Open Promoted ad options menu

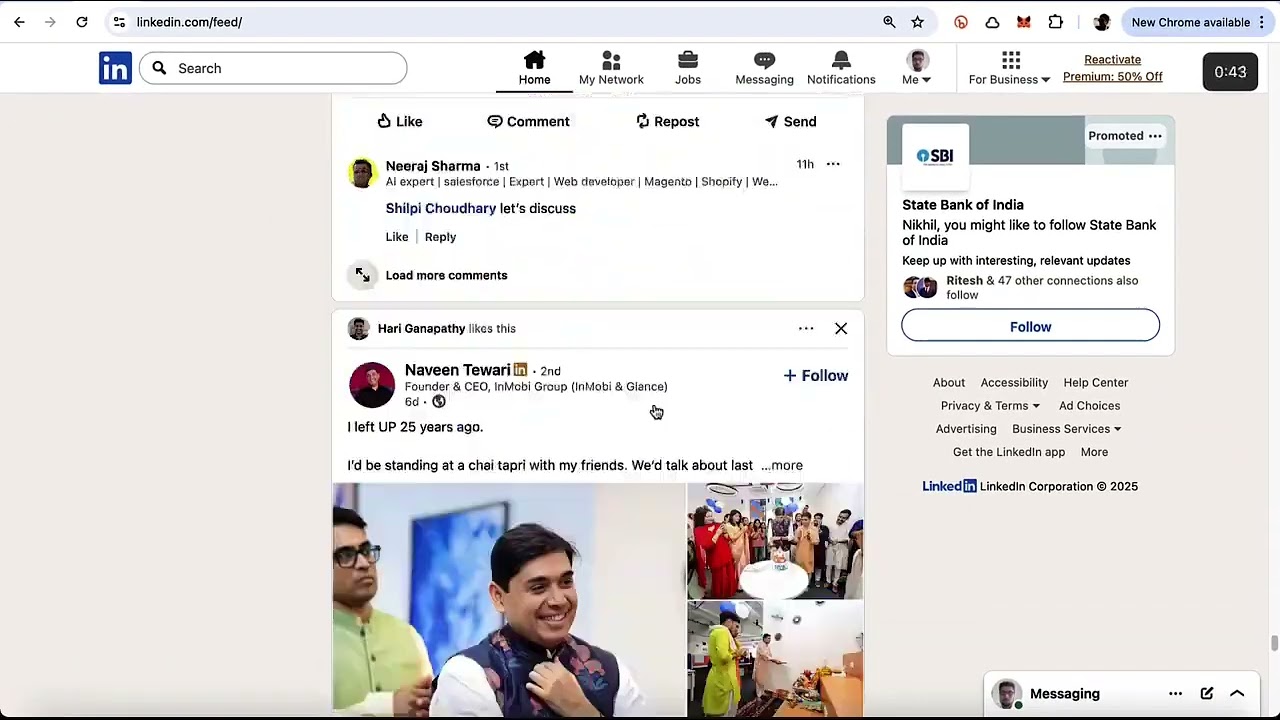tap(1155, 136)
